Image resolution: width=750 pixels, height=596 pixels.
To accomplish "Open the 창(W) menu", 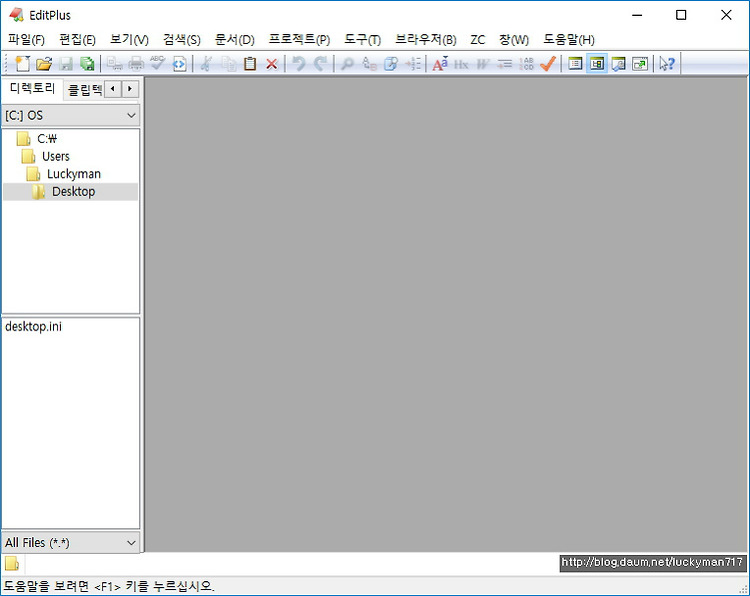I will (514, 39).
